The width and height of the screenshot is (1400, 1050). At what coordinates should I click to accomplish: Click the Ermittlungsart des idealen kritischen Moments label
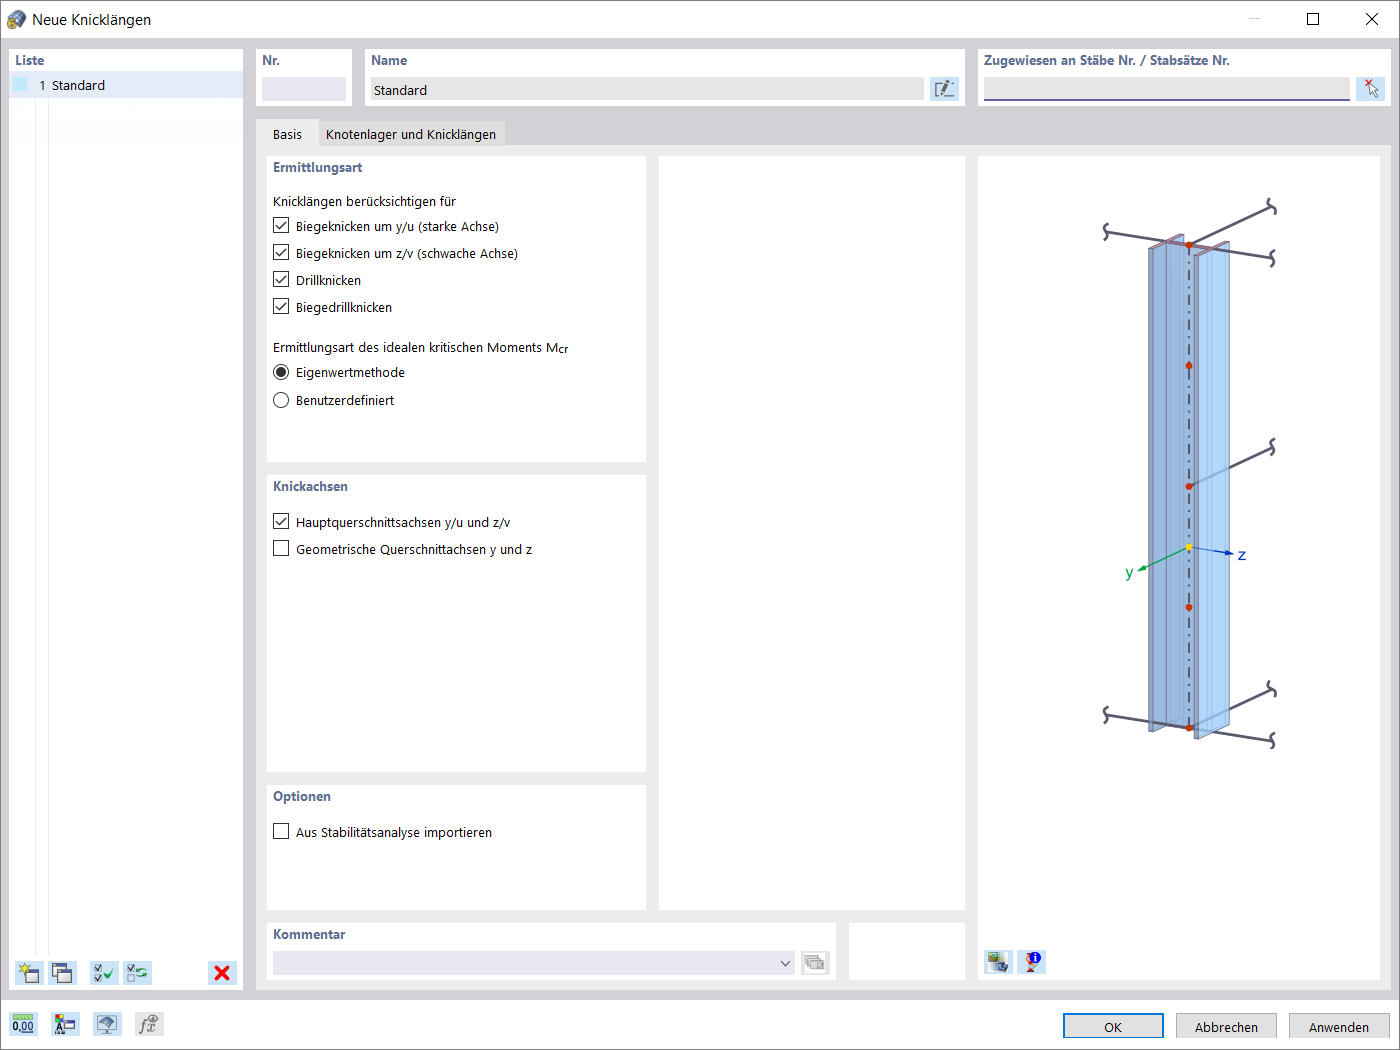click(x=421, y=347)
